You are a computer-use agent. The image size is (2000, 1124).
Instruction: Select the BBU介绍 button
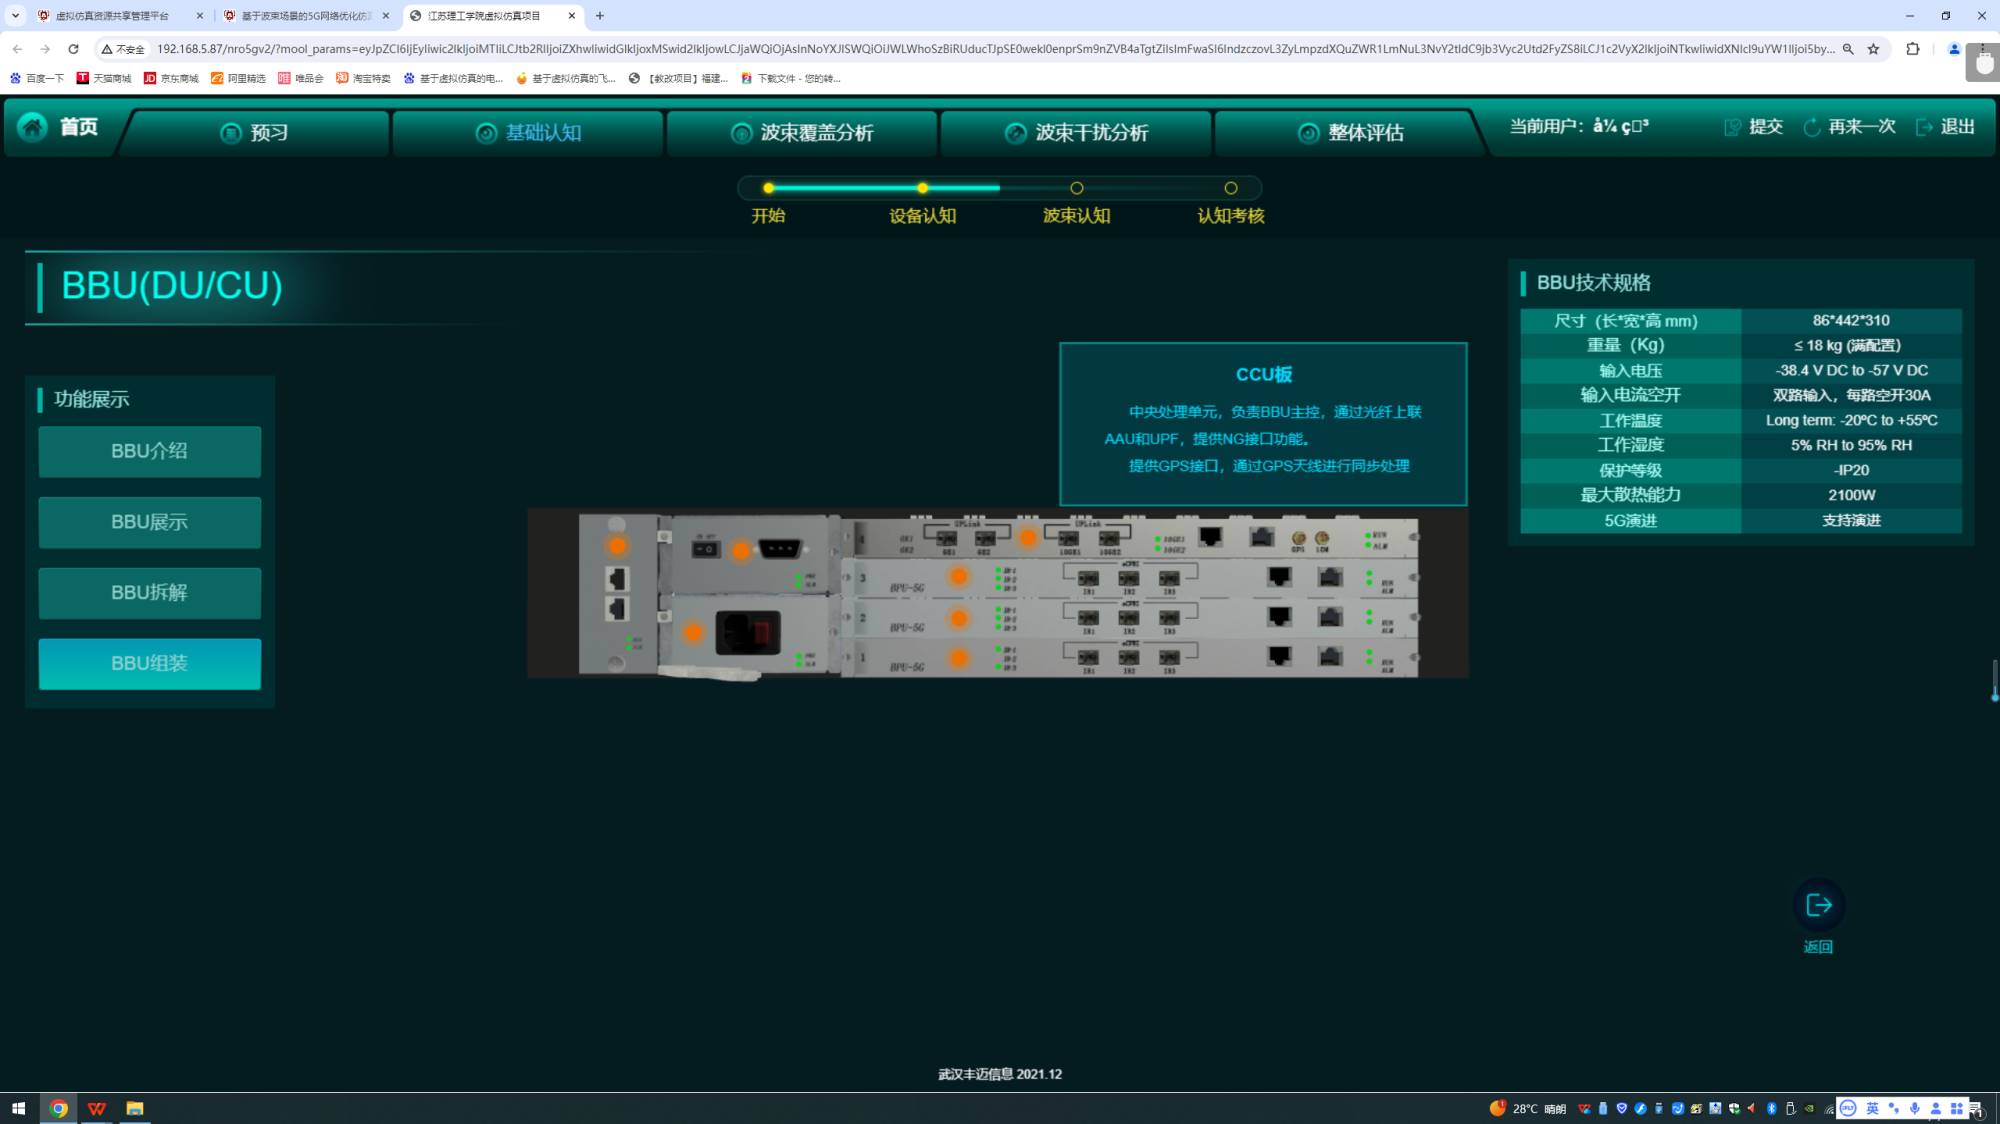(x=149, y=451)
